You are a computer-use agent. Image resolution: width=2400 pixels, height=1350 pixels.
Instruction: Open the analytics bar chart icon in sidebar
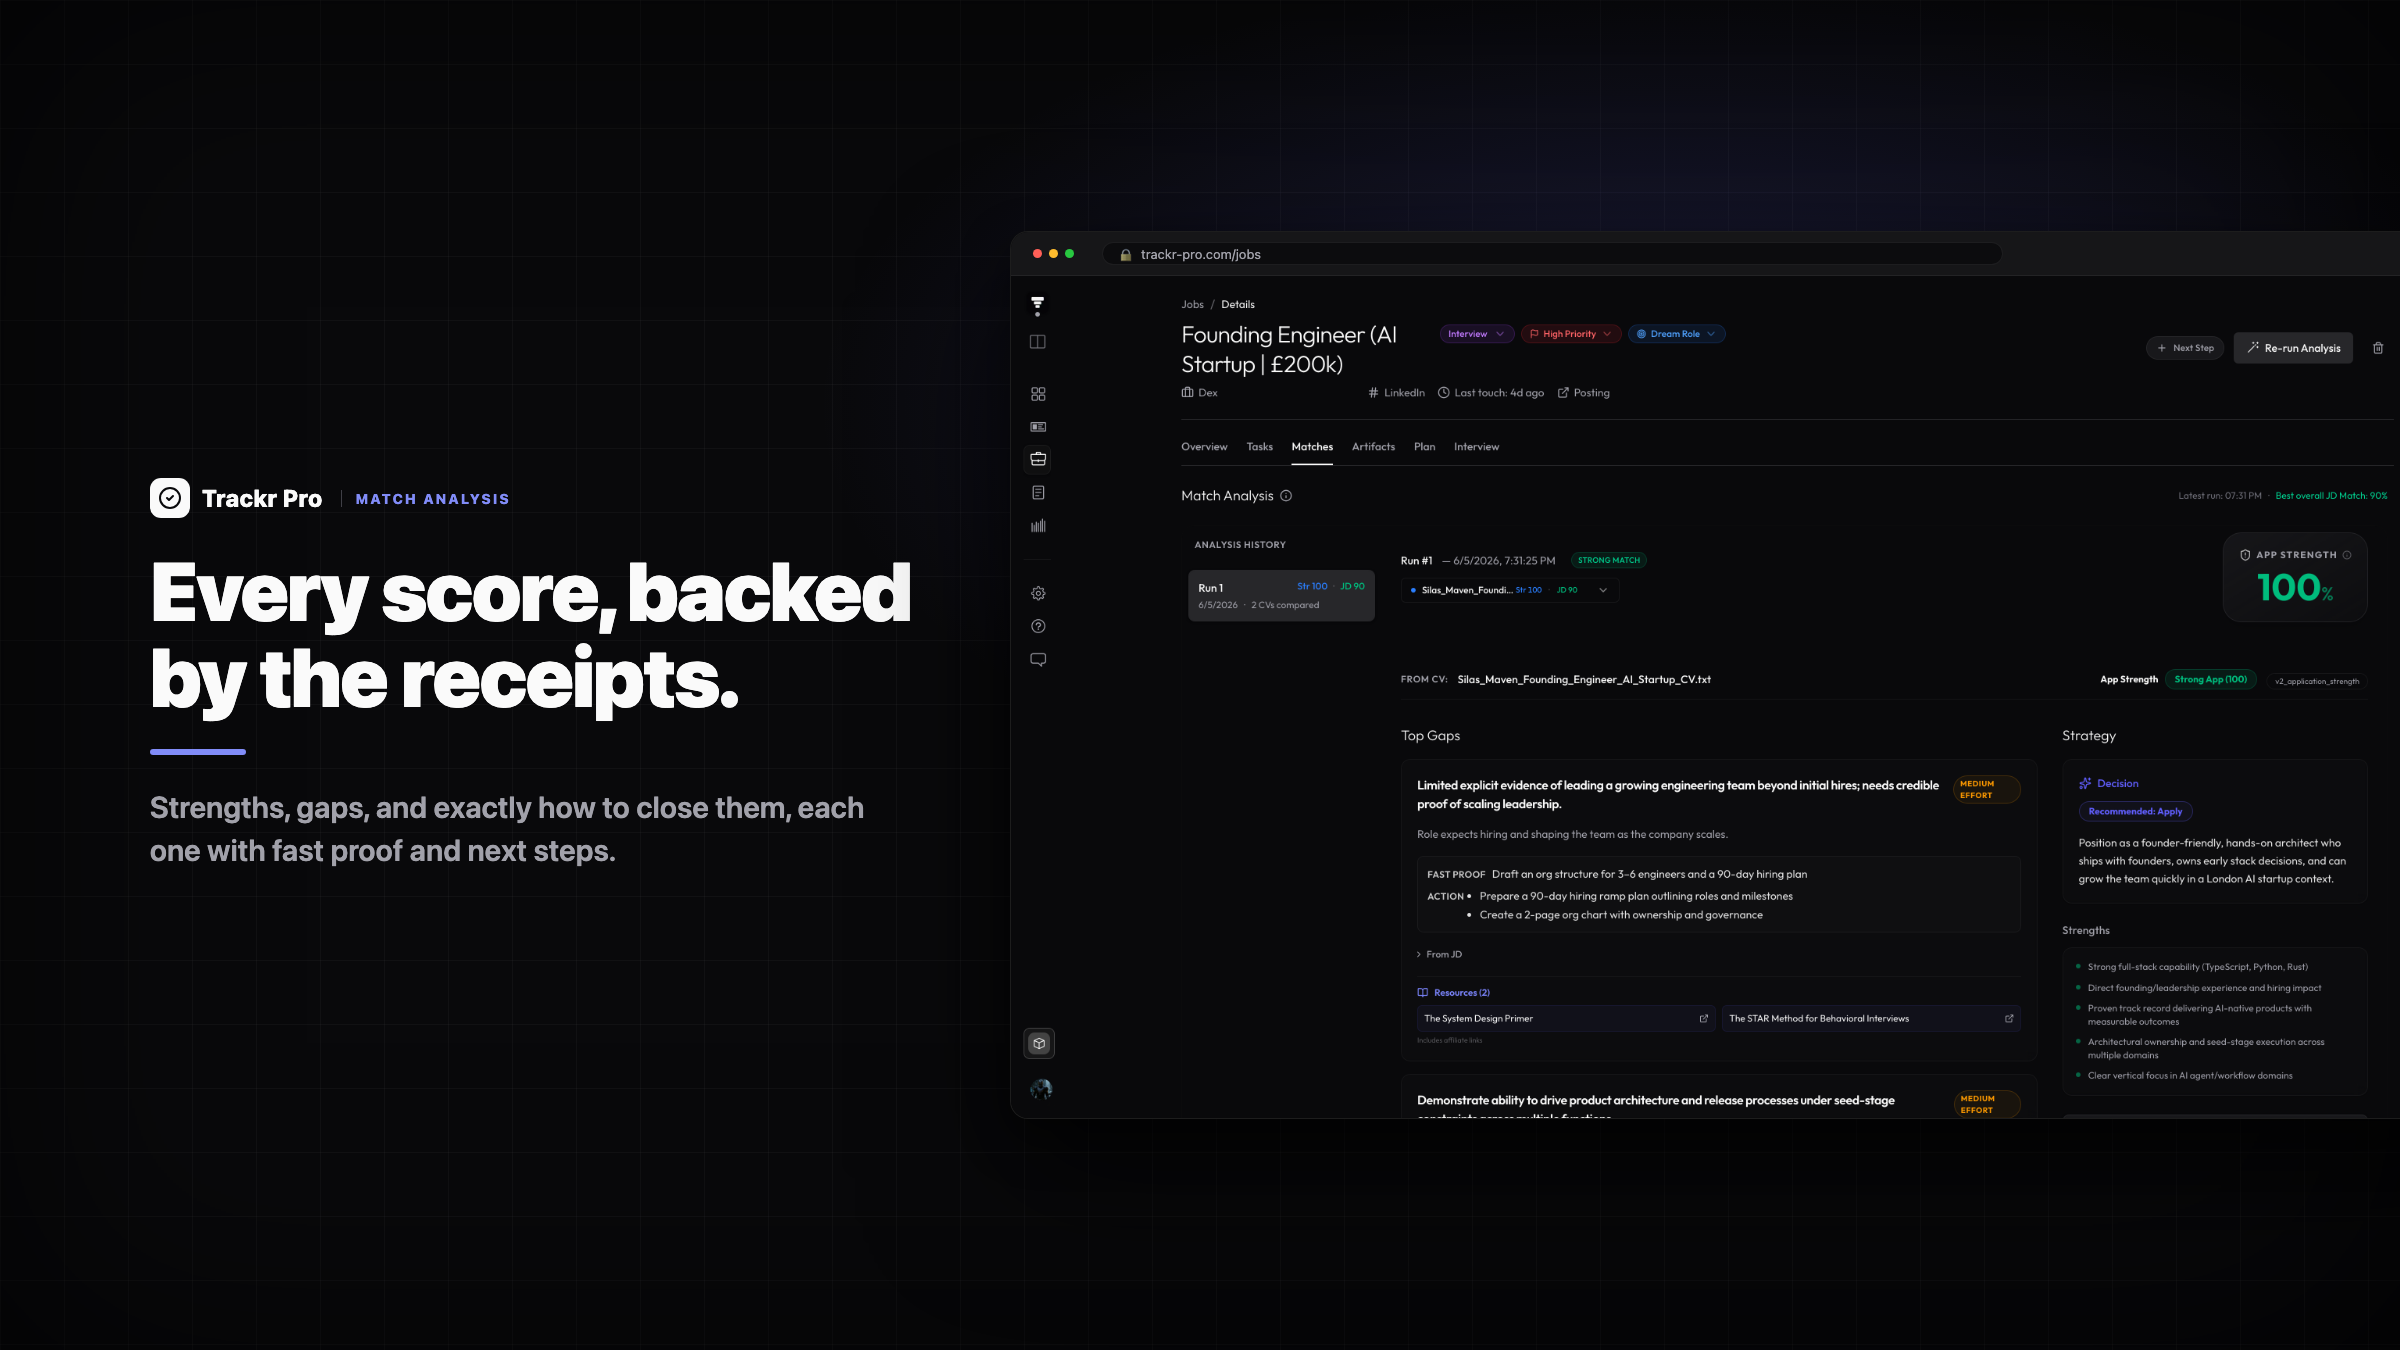(x=1038, y=526)
